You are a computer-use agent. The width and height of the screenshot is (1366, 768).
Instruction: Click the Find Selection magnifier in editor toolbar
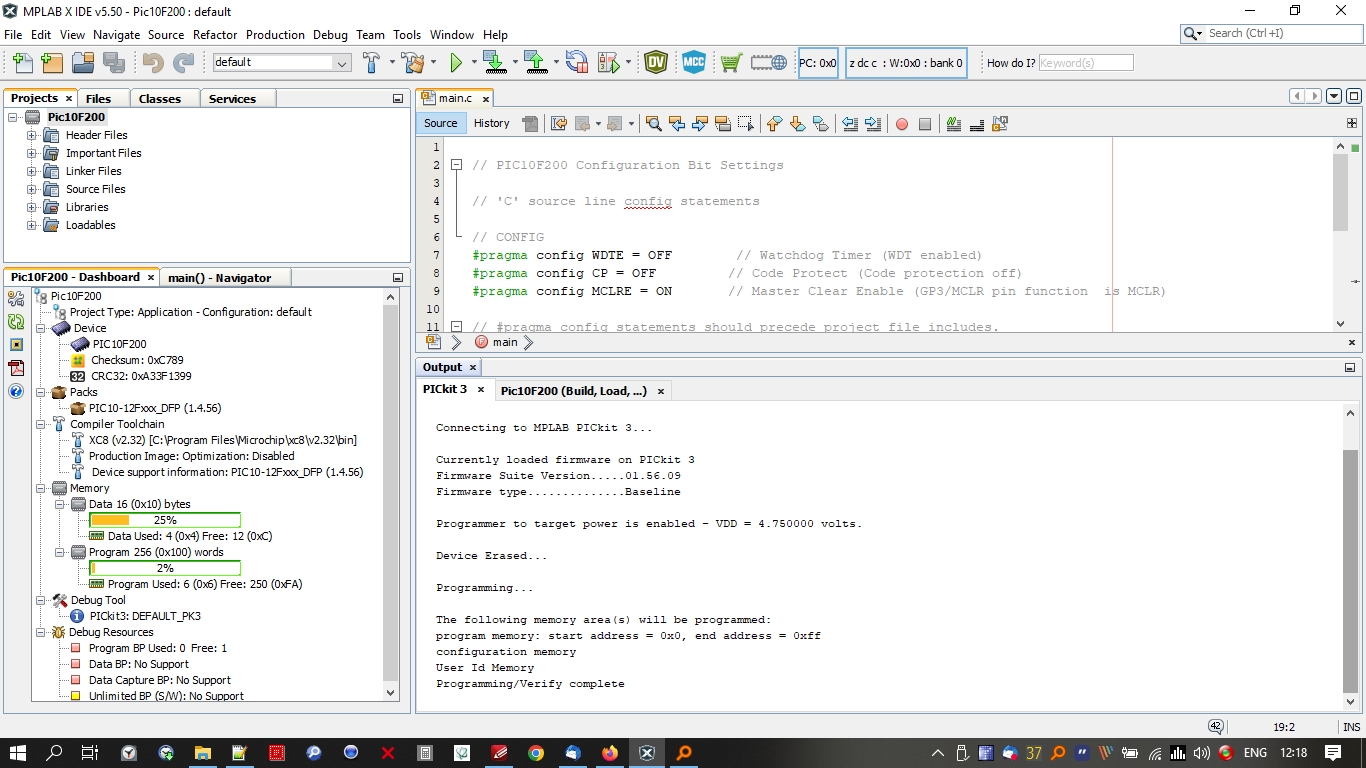[653, 123]
